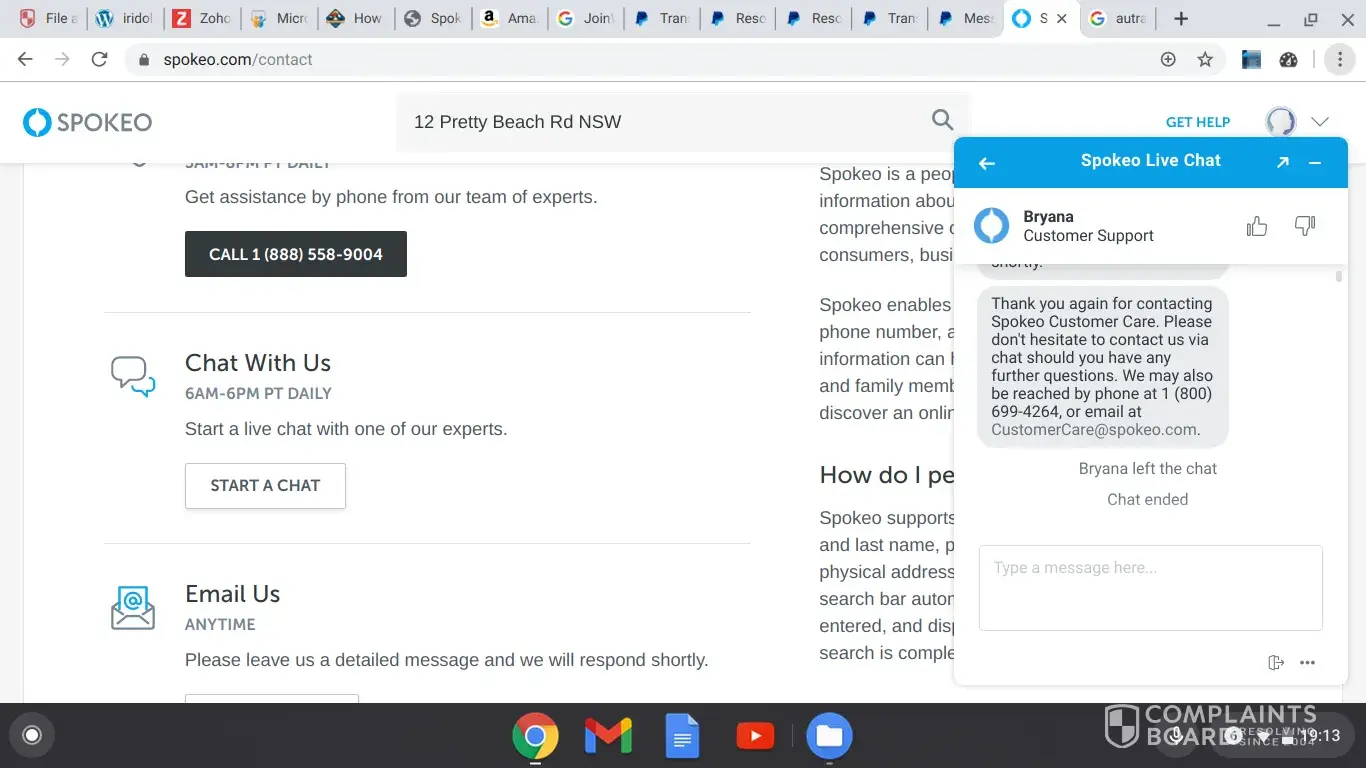Open Gmail from the shelf
Viewport: 1366px width, 768px height.
pyautogui.click(x=608, y=737)
